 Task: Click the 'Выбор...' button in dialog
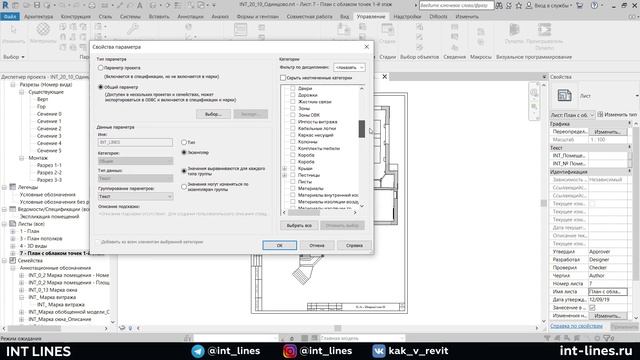(213, 114)
